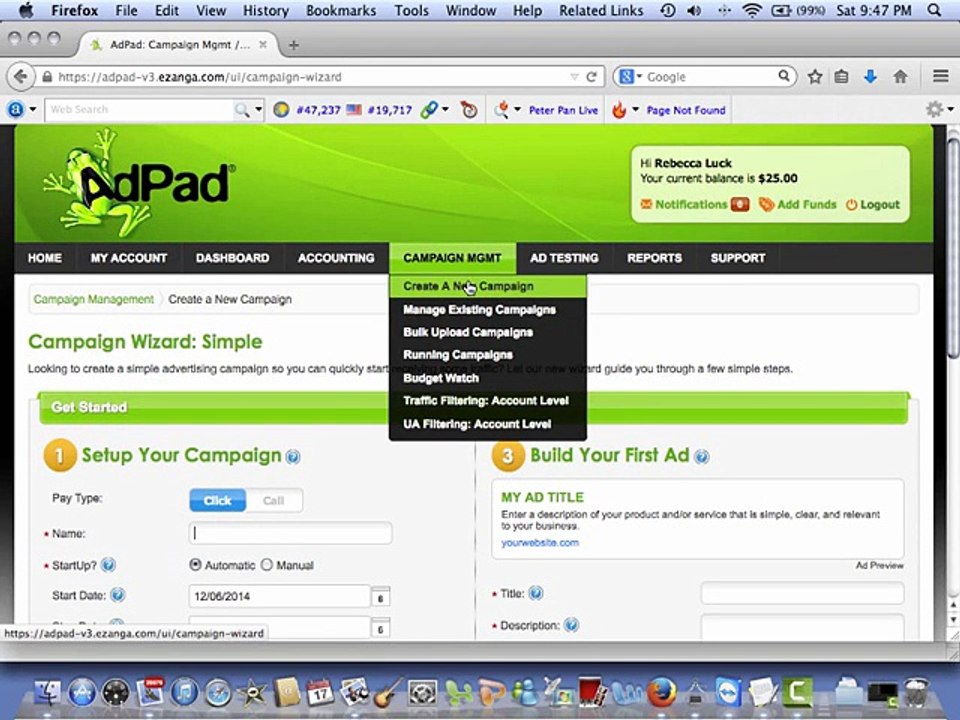Screen dimensions: 960x720
Task: Open the Notifications envelope in account box
Action: coord(646,204)
